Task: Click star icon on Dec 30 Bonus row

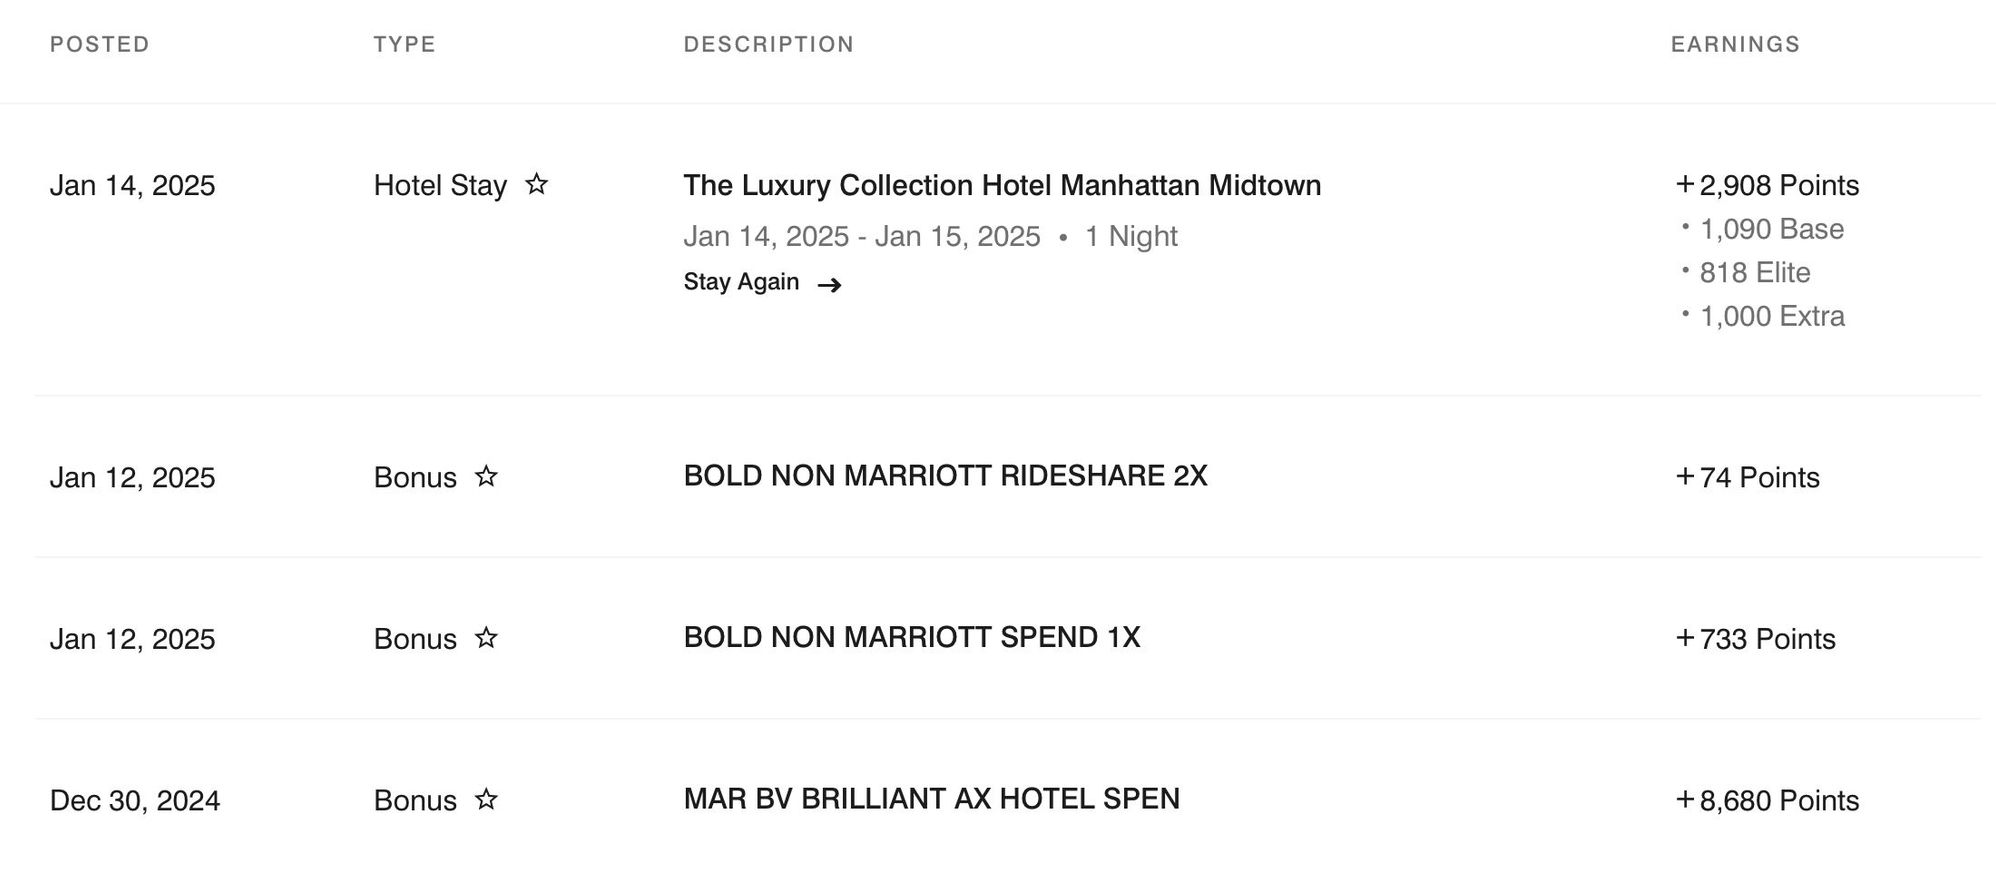Action: coord(486,800)
